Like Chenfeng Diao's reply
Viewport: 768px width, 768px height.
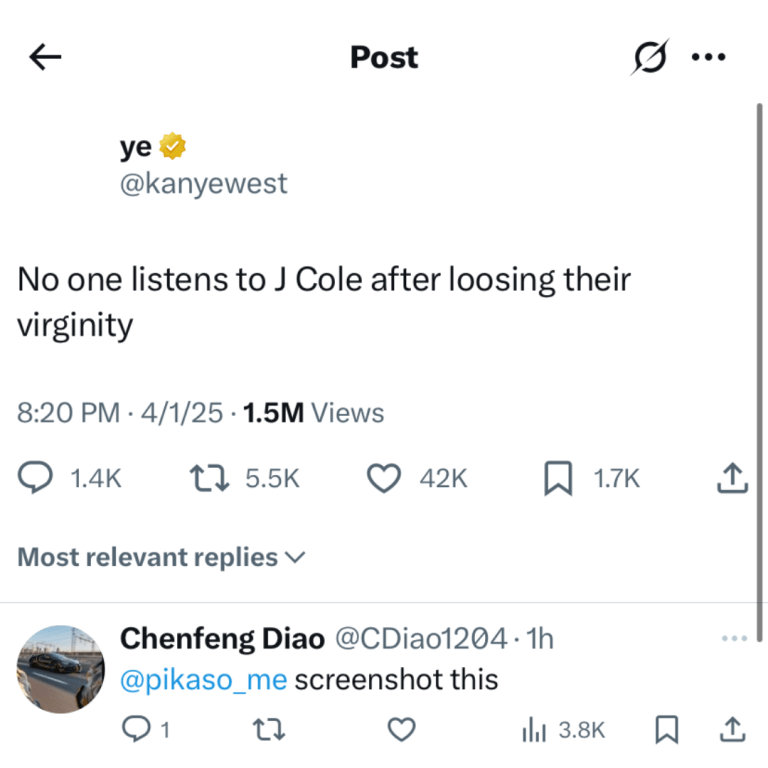[x=401, y=731]
